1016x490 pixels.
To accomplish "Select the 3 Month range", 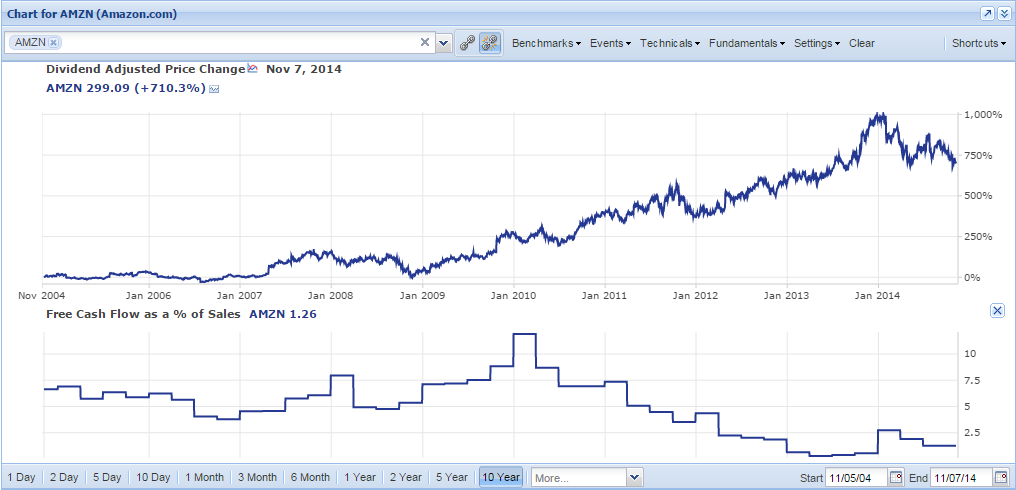I will [x=258, y=477].
